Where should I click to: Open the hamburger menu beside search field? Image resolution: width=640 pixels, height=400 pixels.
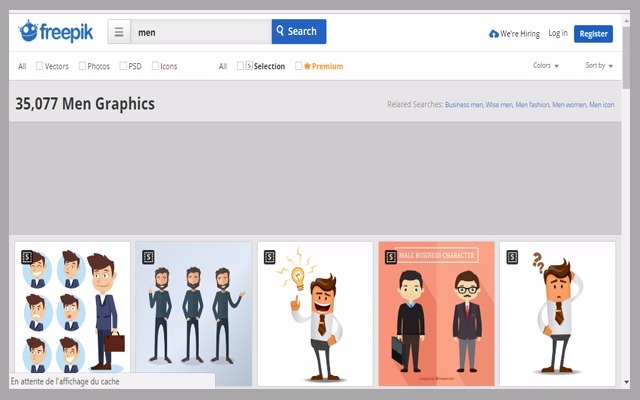[119, 32]
